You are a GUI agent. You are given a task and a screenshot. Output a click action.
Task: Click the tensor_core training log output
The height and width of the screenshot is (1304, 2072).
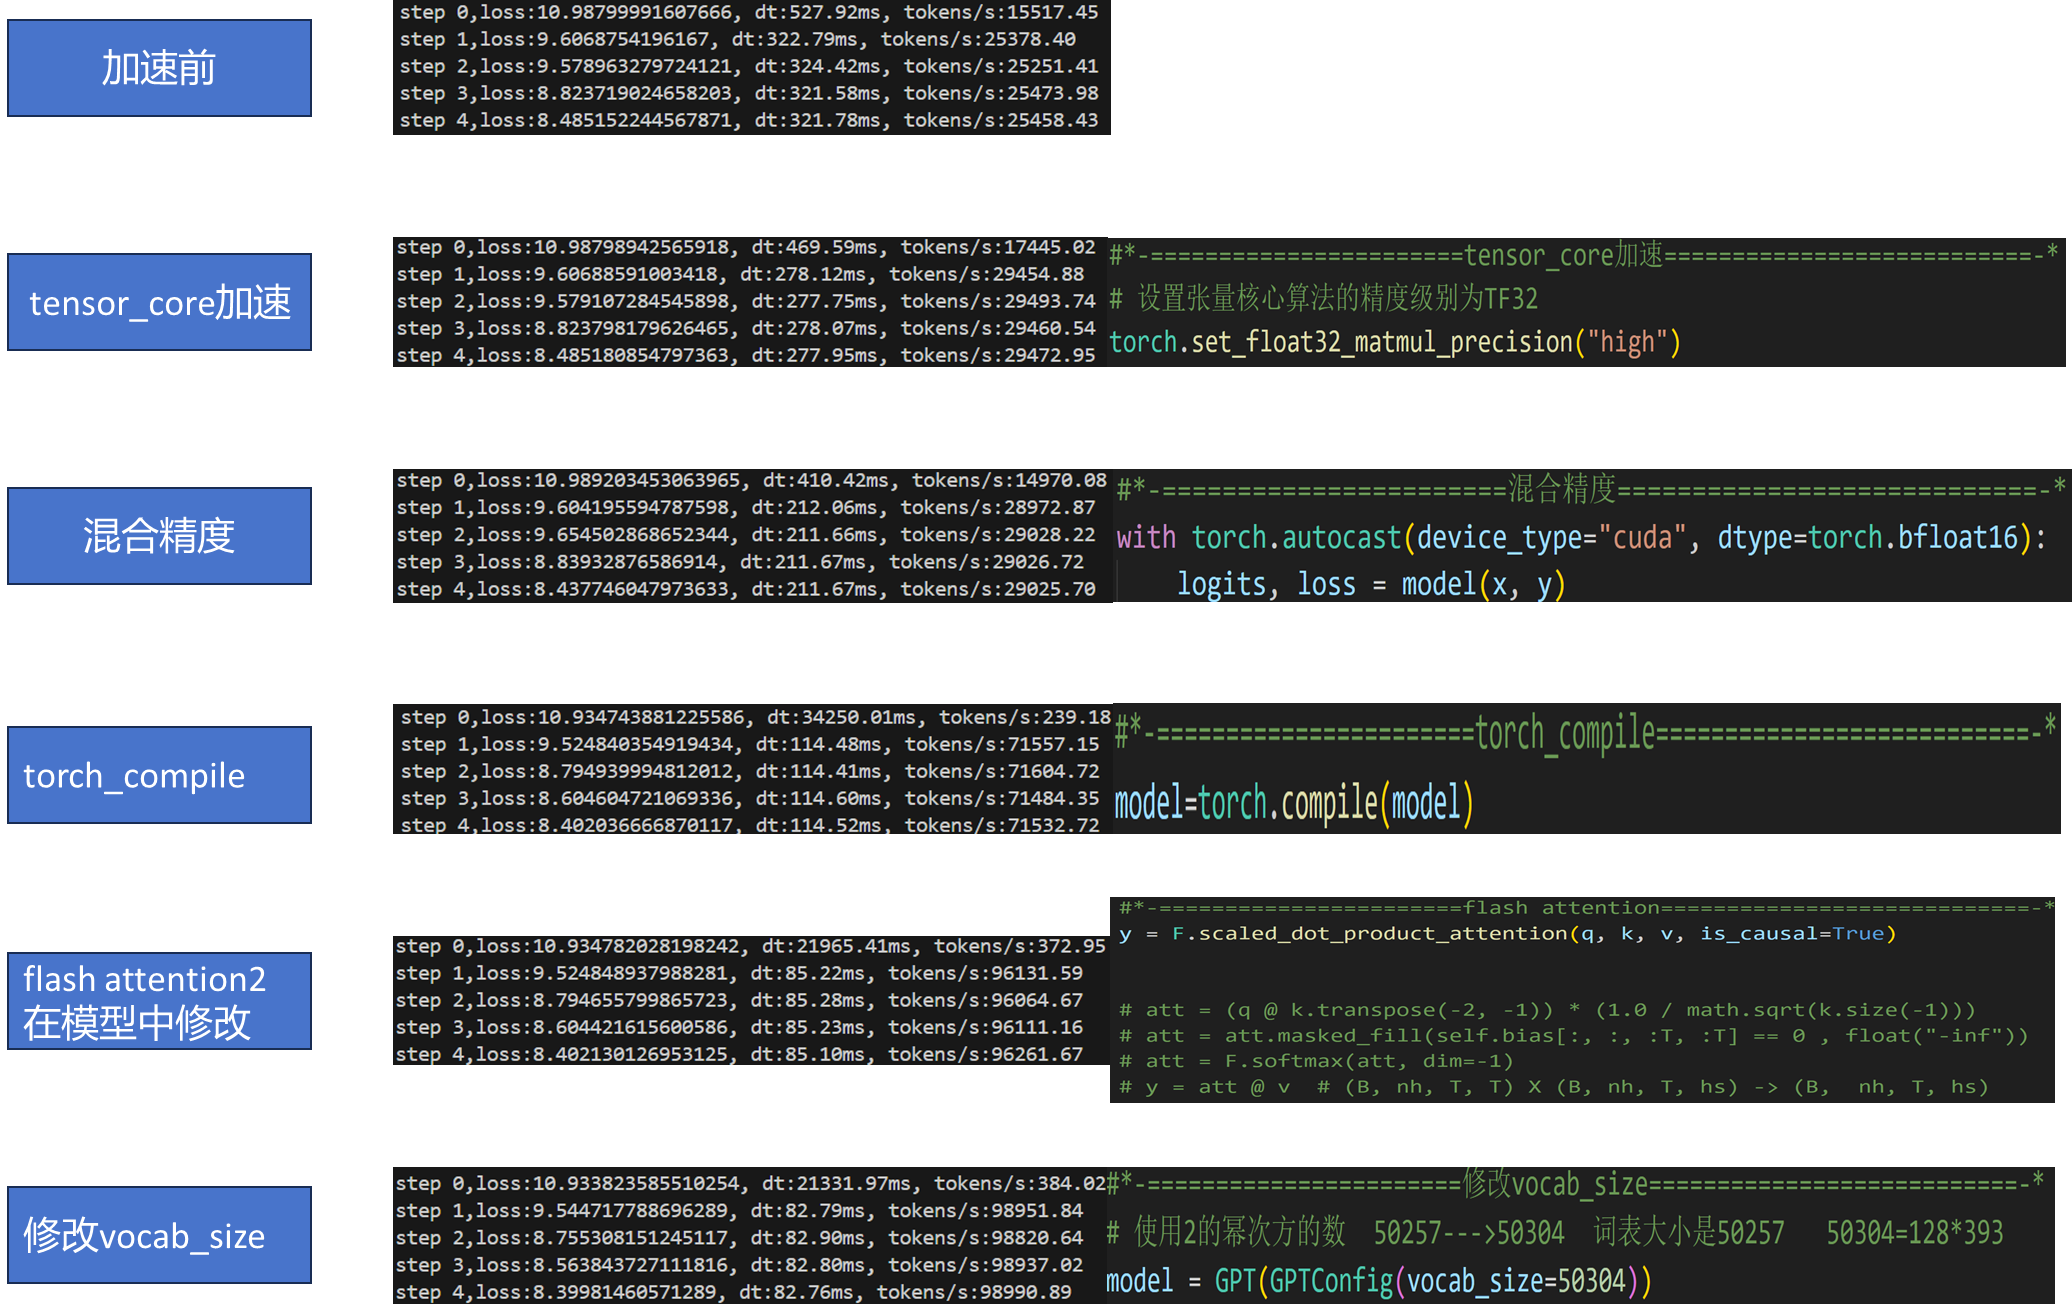pyautogui.click(x=746, y=301)
